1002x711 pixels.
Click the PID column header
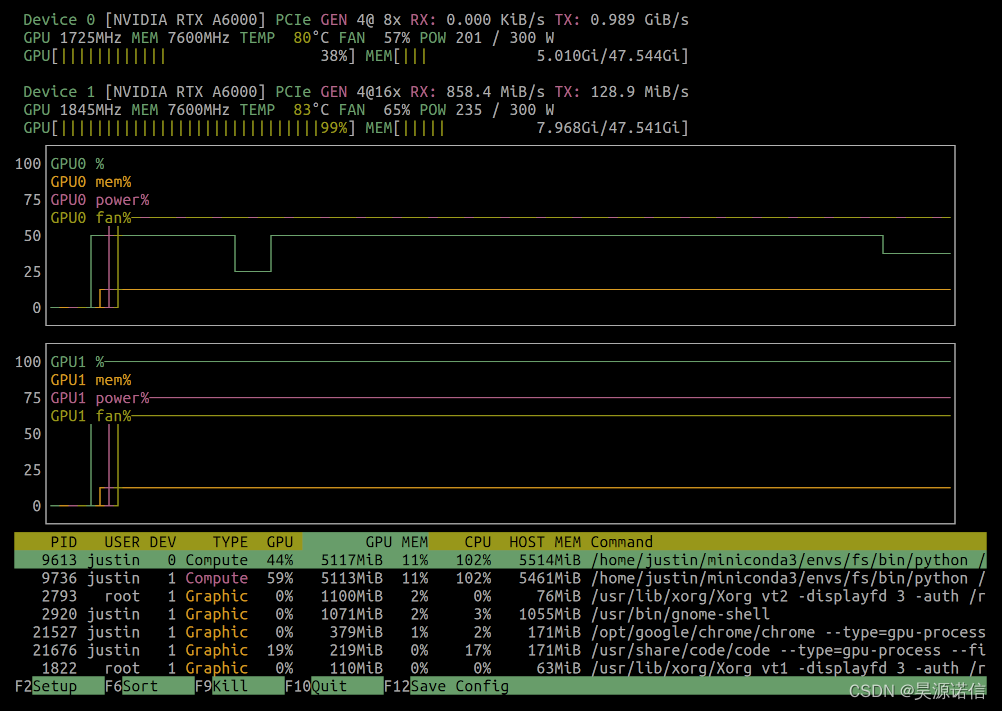click(x=63, y=542)
